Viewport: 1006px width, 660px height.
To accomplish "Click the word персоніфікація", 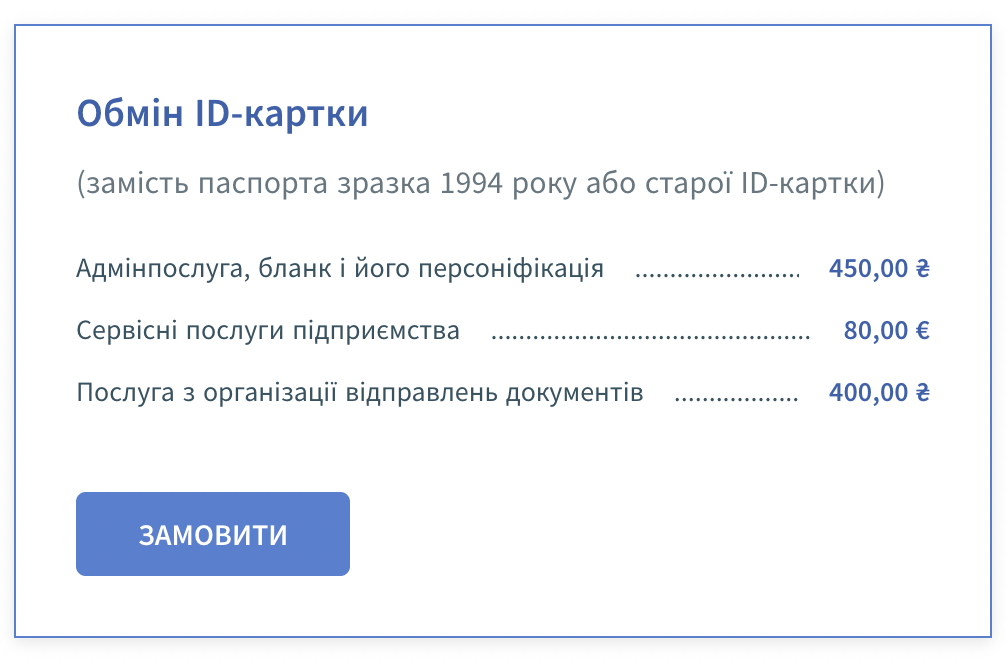I will pyautogui.click(x=511, y=268).
